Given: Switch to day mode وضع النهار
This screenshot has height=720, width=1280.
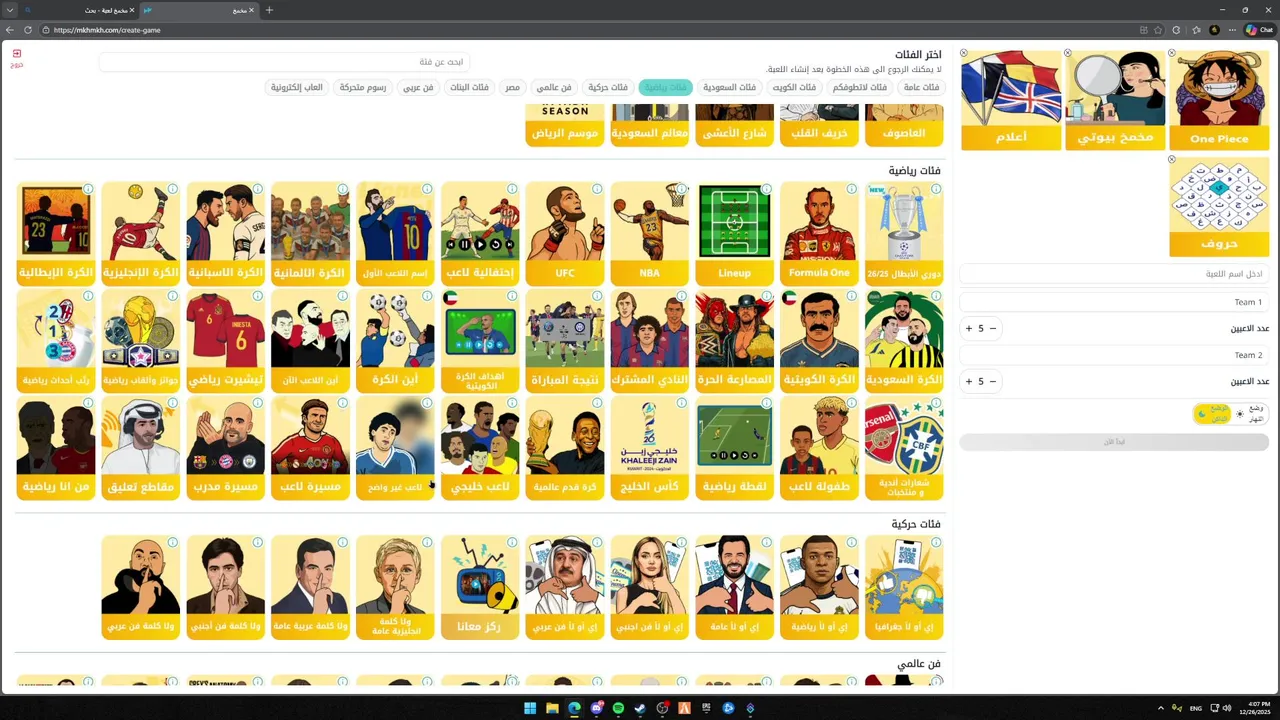Looking at the screenshot, I should coord(1250,413).
